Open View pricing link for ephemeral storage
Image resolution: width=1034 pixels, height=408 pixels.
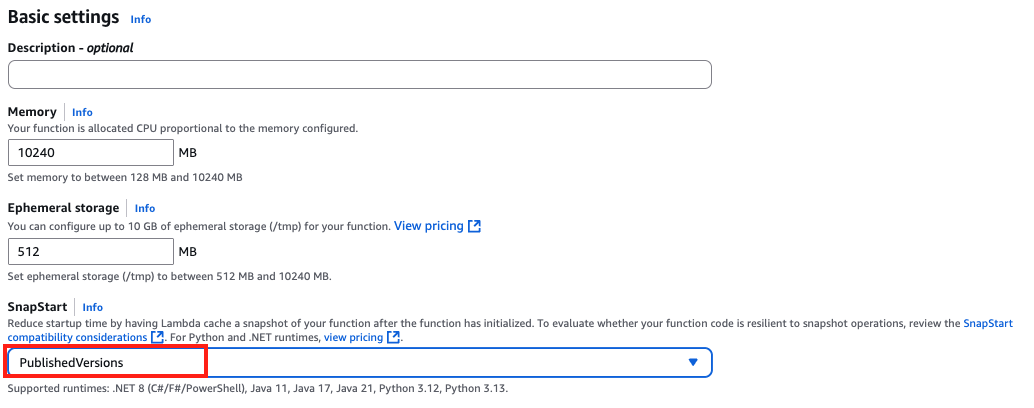click(x=428, y=227)
